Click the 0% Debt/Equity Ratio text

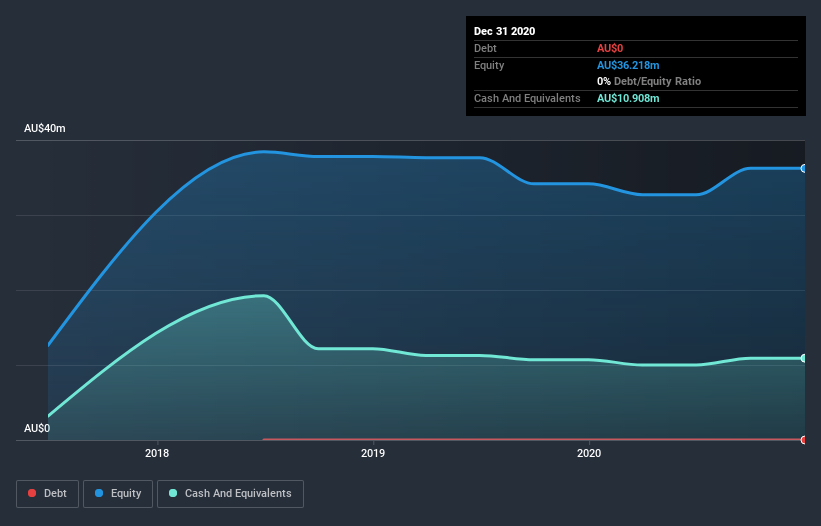click(x=649, y=81)
